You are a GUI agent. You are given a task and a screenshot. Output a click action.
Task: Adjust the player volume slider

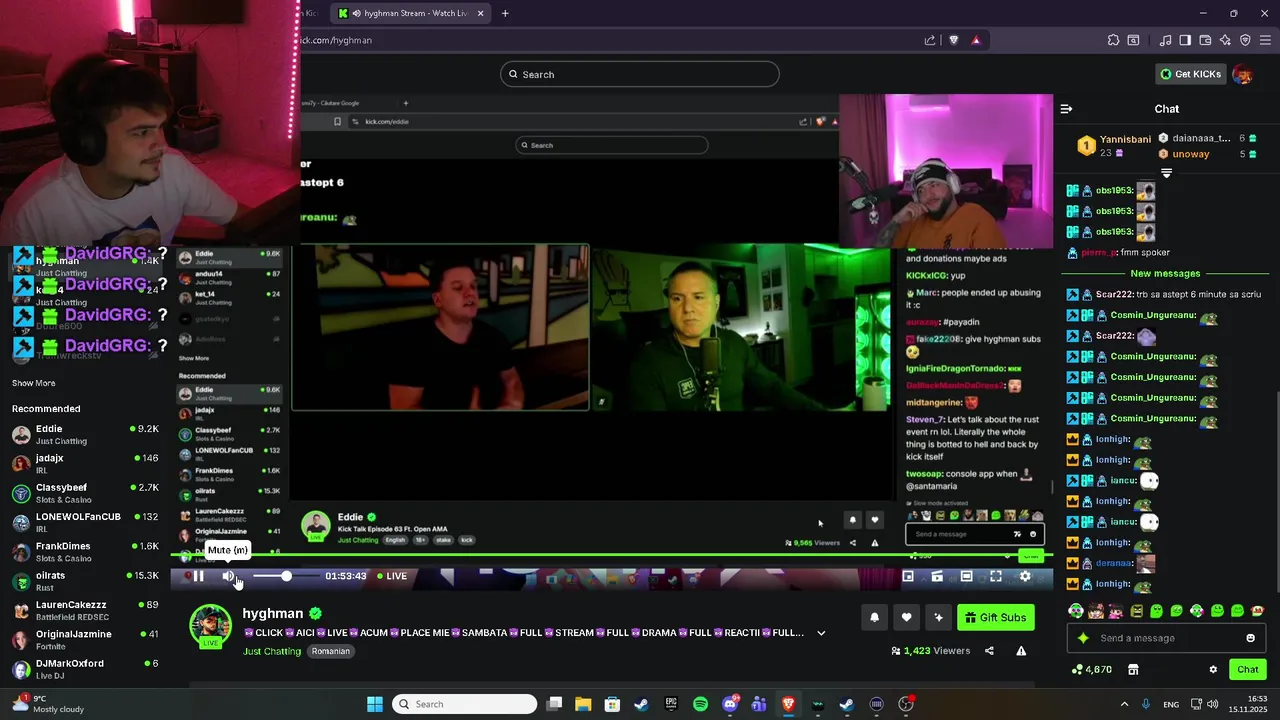(286, 576)
